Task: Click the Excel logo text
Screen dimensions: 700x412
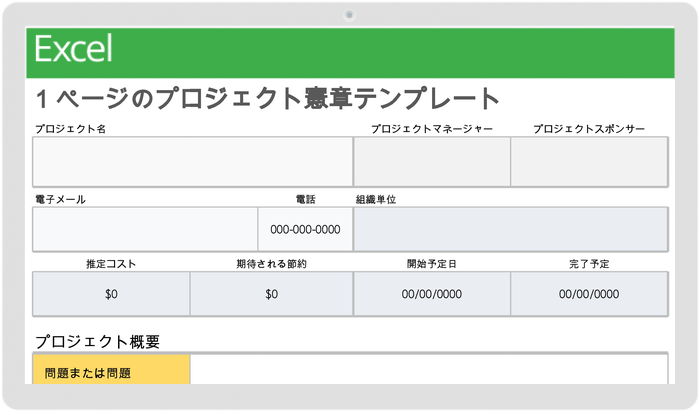Action: tap(74, 49)
